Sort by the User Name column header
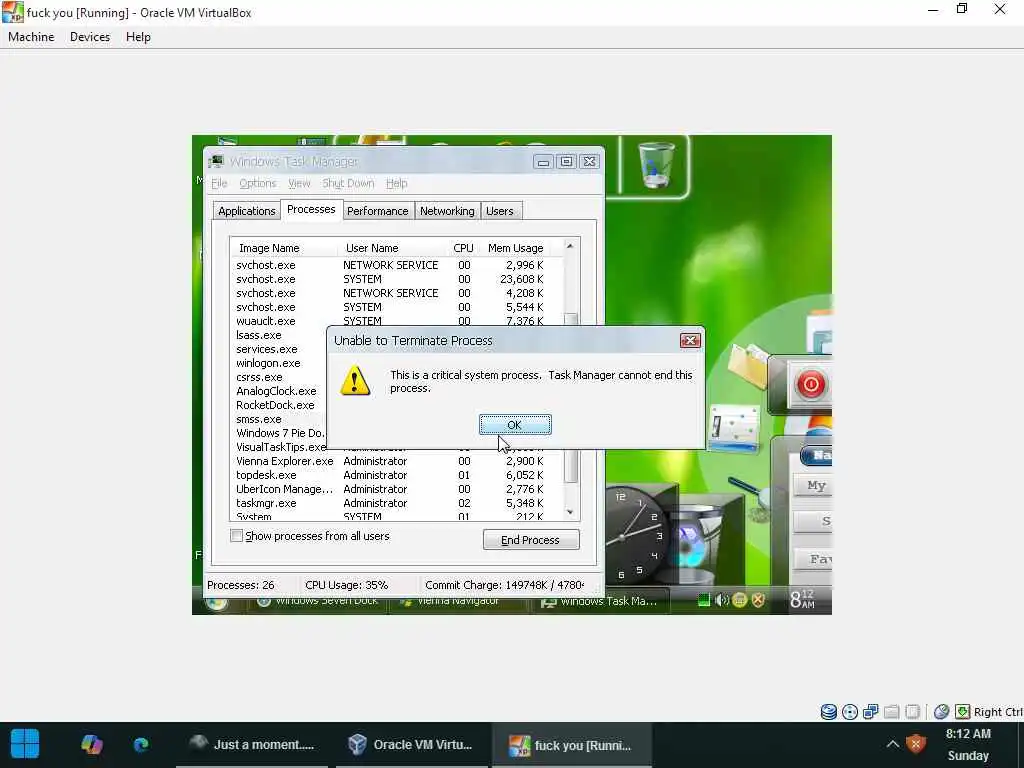1024x768 pixels. click(394, 248)
